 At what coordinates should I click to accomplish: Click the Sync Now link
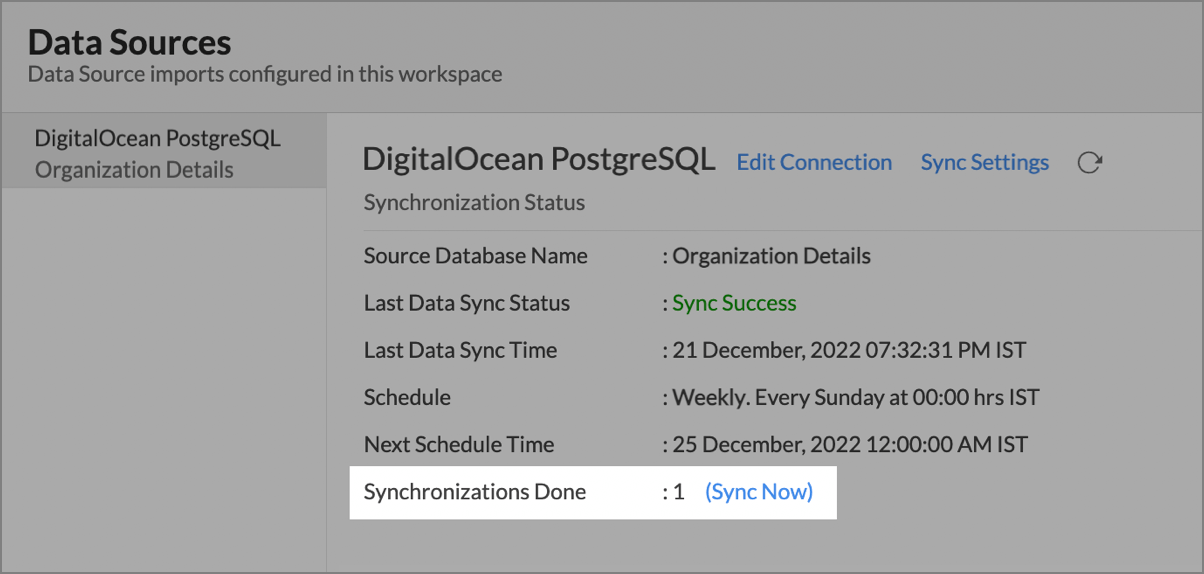(759, 492)
